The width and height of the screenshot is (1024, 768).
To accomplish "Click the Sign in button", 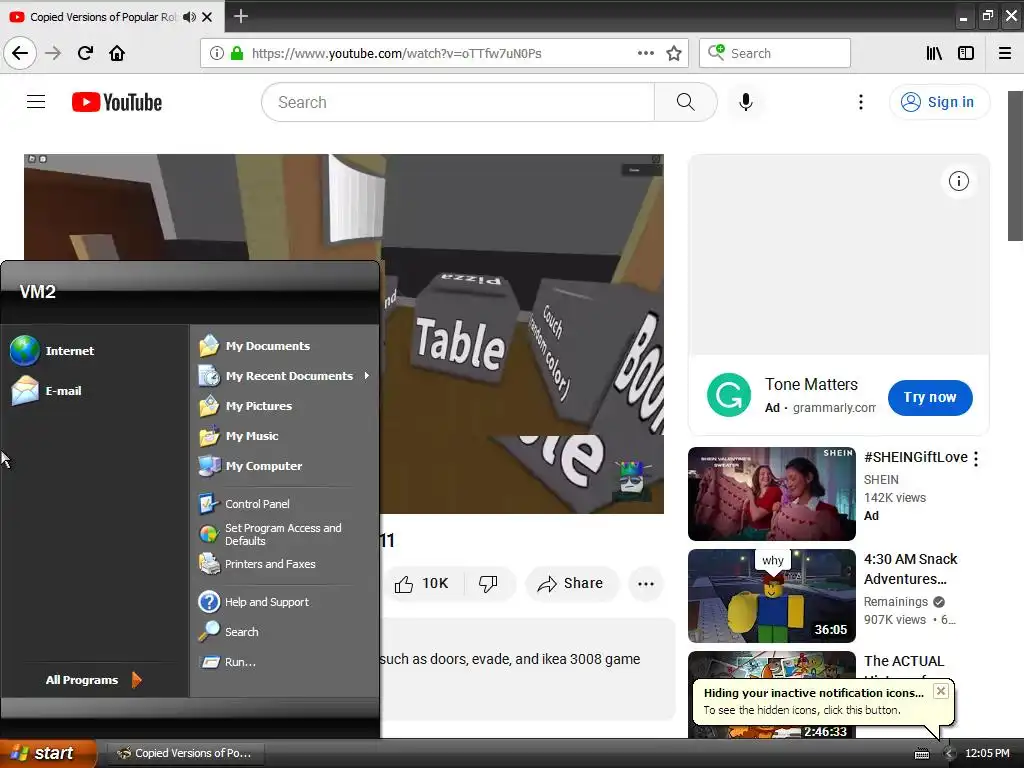I will coord(939,102).
